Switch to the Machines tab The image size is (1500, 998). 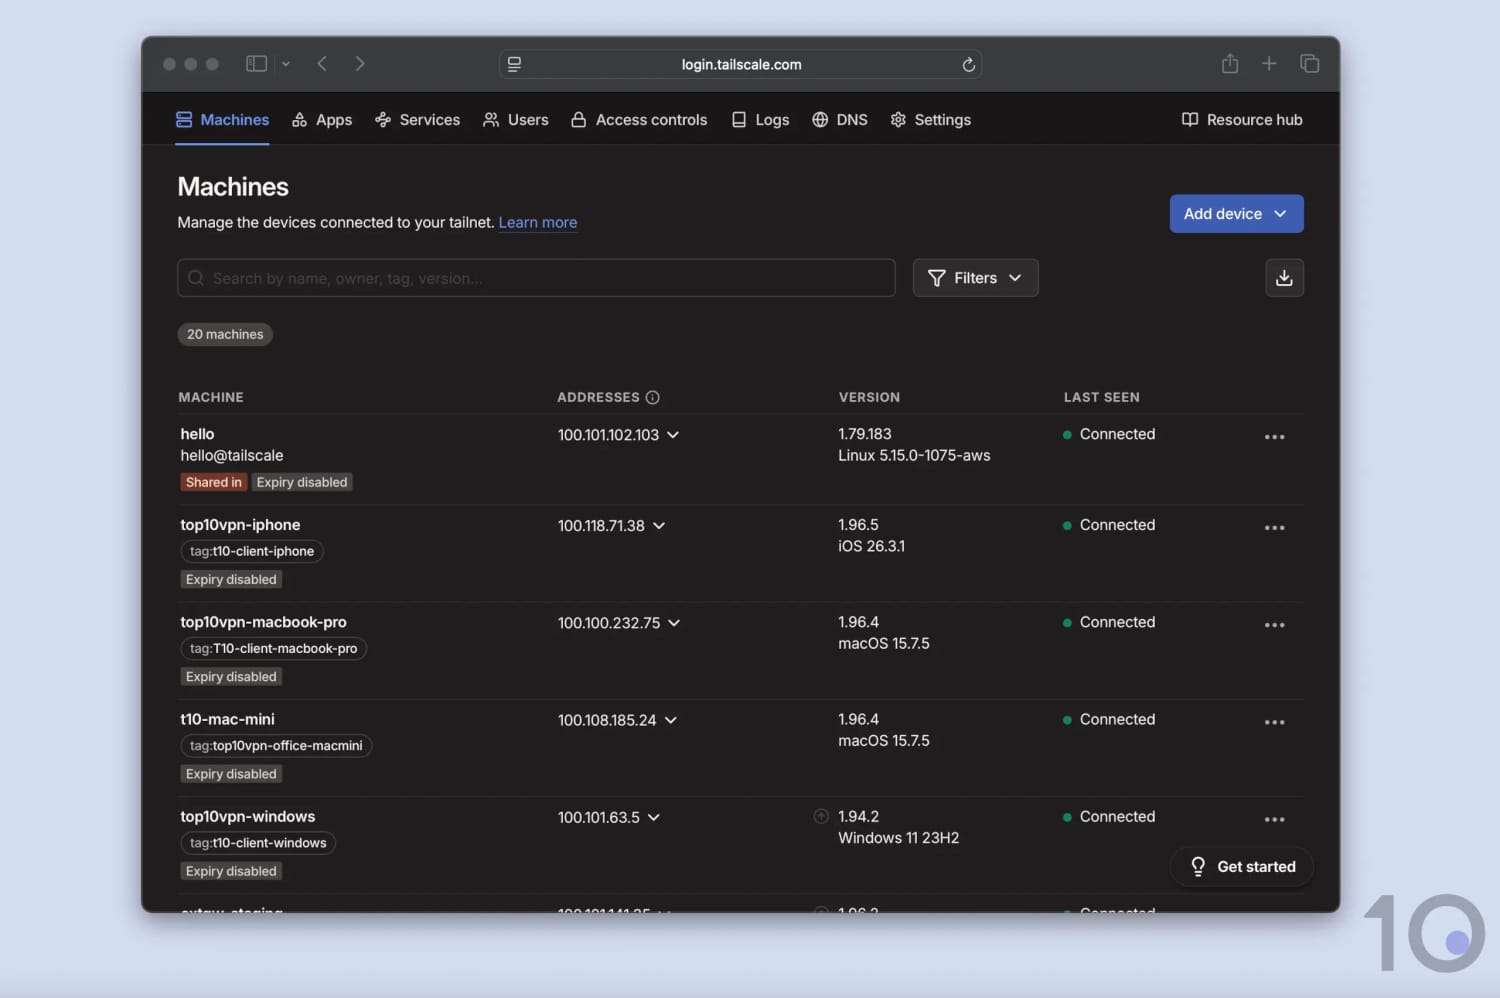[x=222, y=119]
